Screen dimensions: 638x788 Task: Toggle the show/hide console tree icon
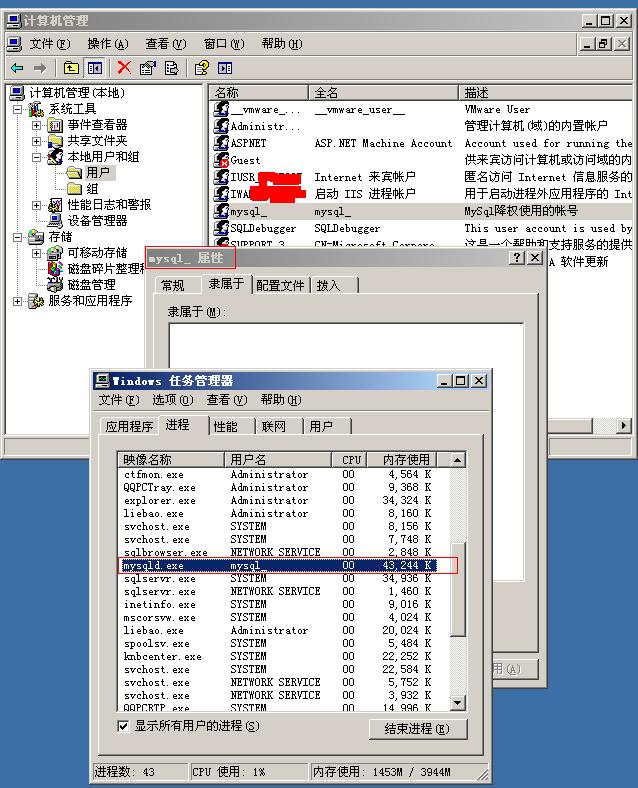coord(94,68)
